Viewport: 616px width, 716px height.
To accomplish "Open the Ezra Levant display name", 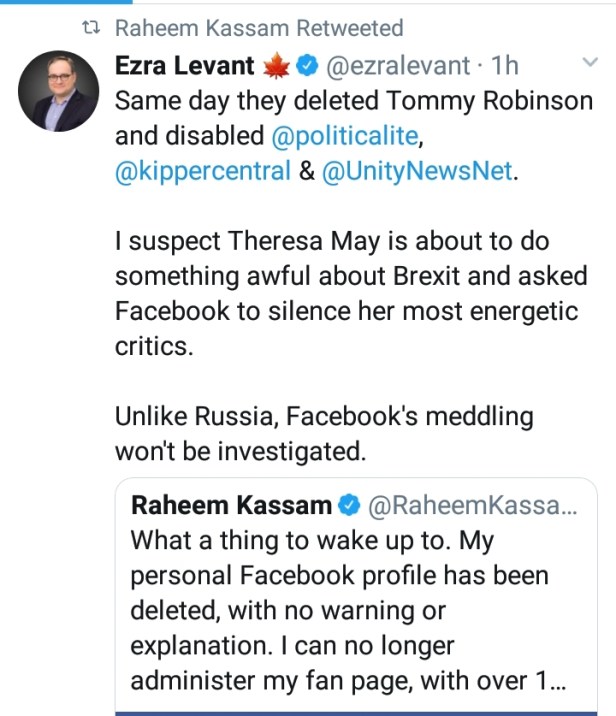I will pos(186,67).
